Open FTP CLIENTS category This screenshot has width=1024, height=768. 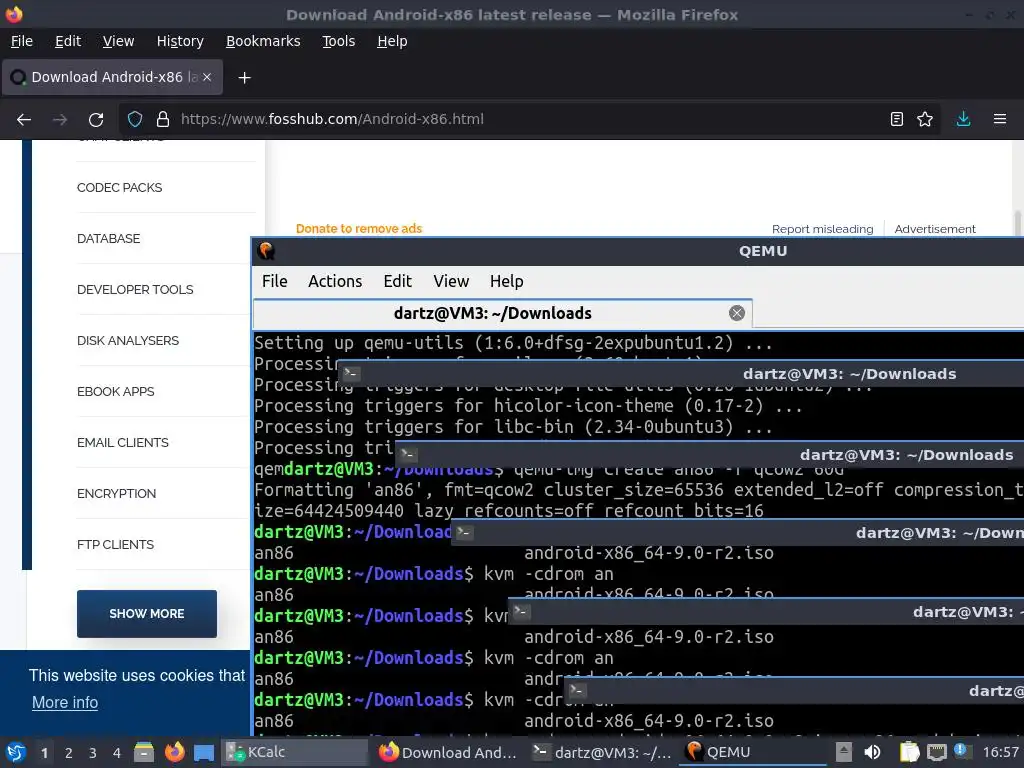[x=116, y=545]
